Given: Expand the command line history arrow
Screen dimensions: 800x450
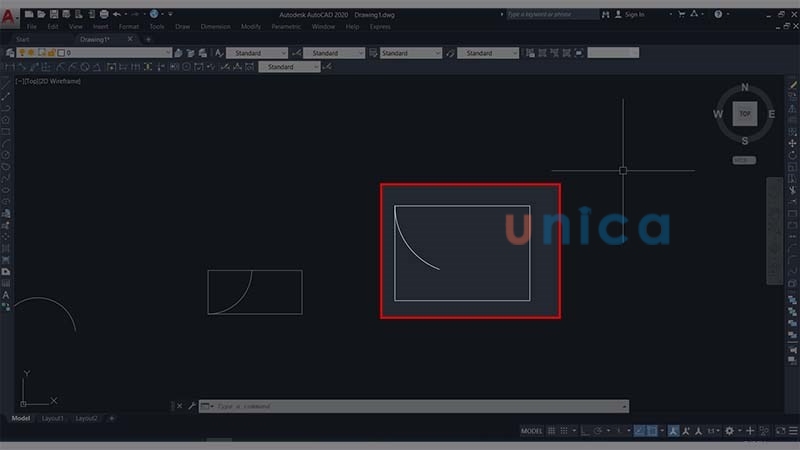Looking at the screenshot, I should pos(624,406).
